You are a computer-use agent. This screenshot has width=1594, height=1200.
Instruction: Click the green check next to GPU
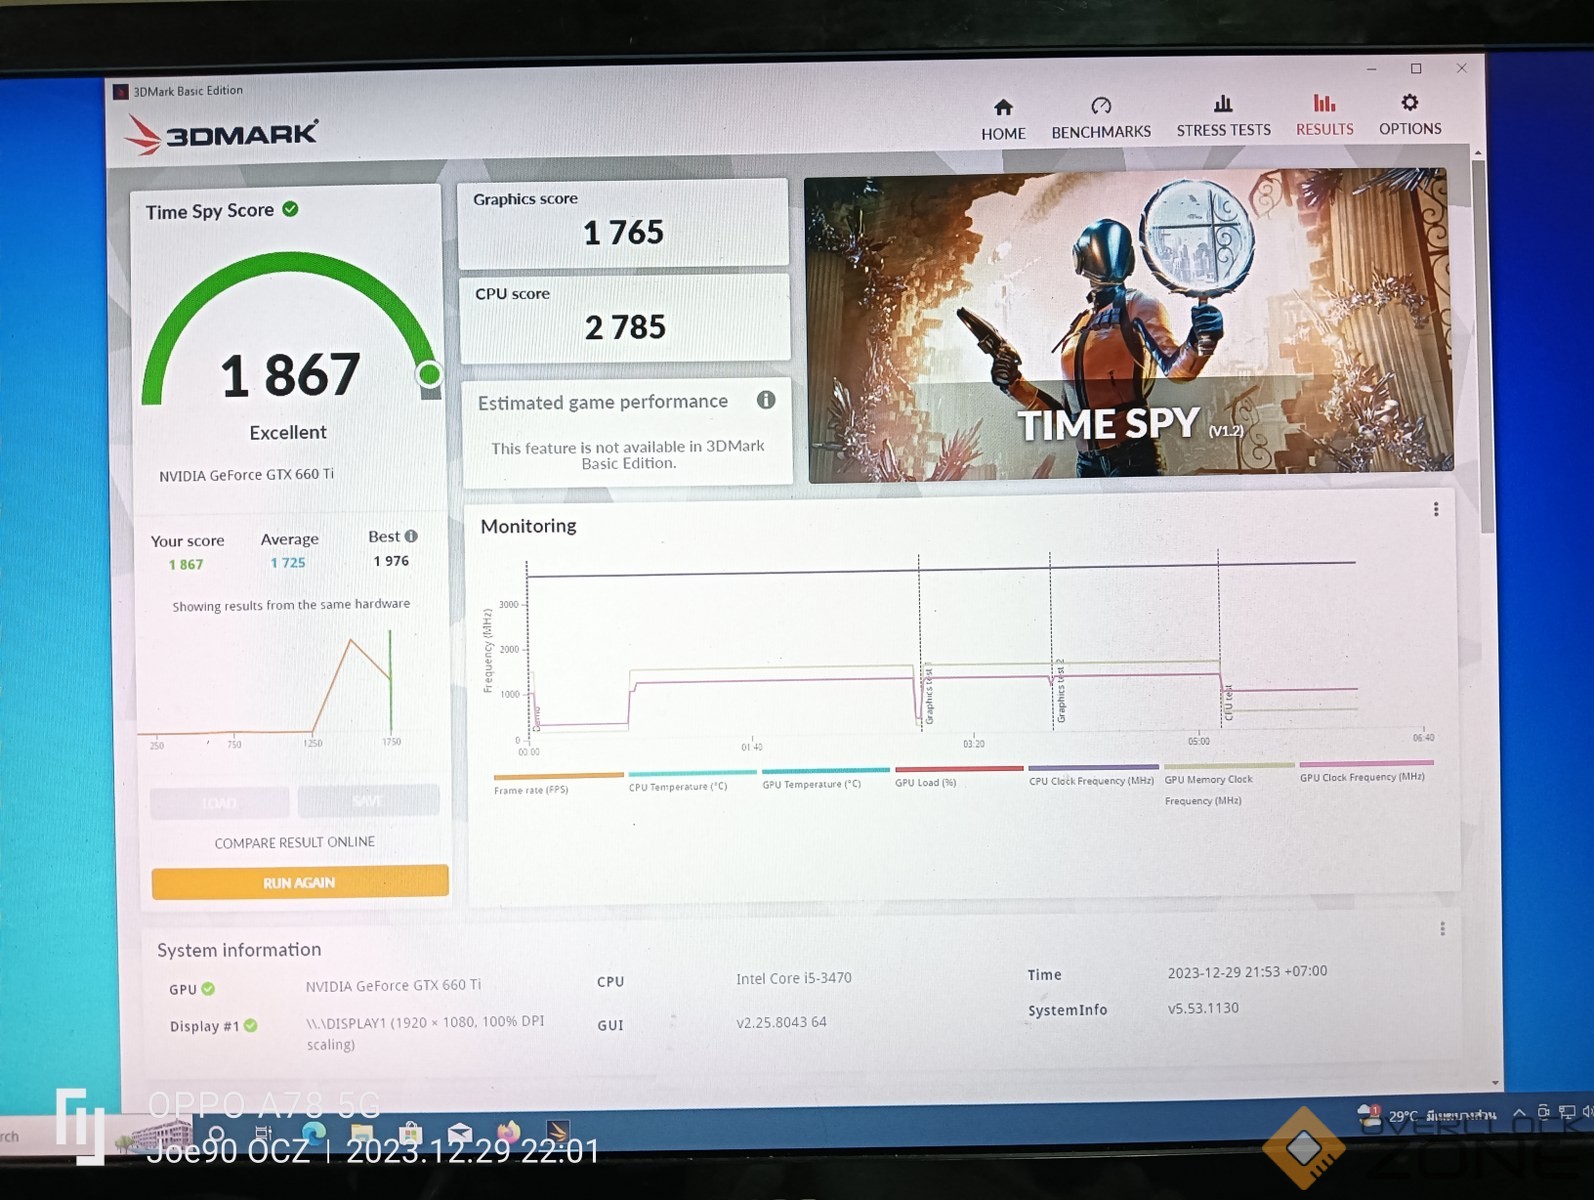tap(208, 988)
